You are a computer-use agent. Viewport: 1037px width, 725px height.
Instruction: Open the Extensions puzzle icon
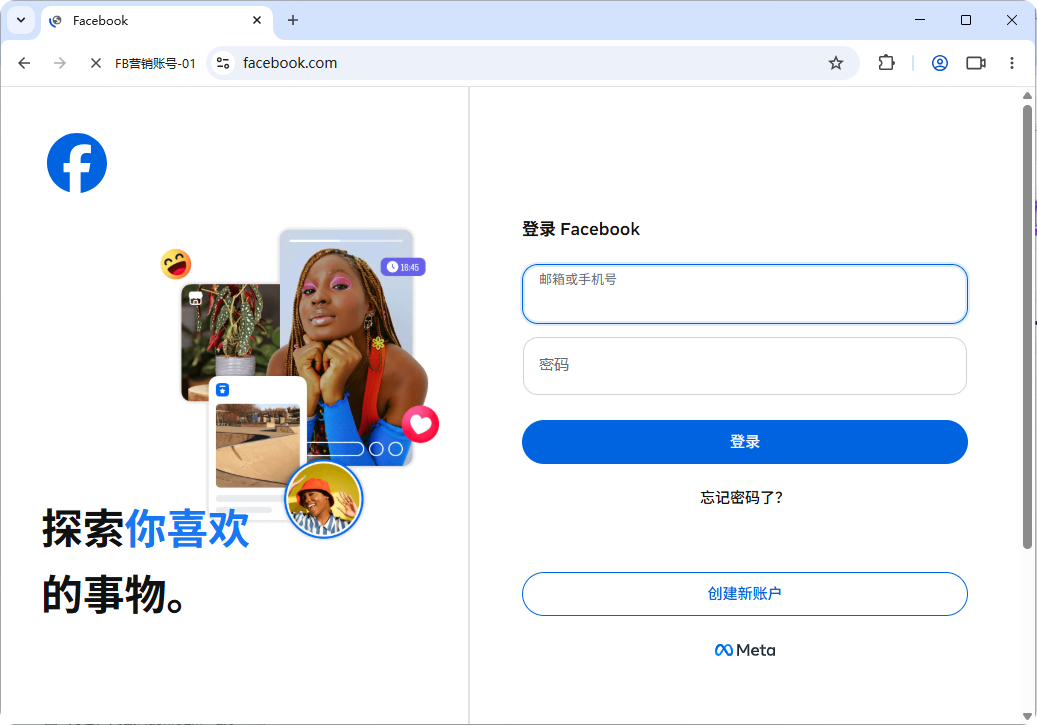tap(886, 63)
